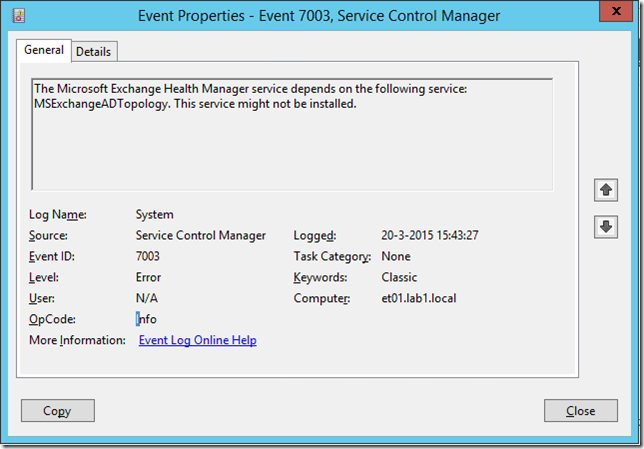Click the Computer label

click(x=322, y=298)
